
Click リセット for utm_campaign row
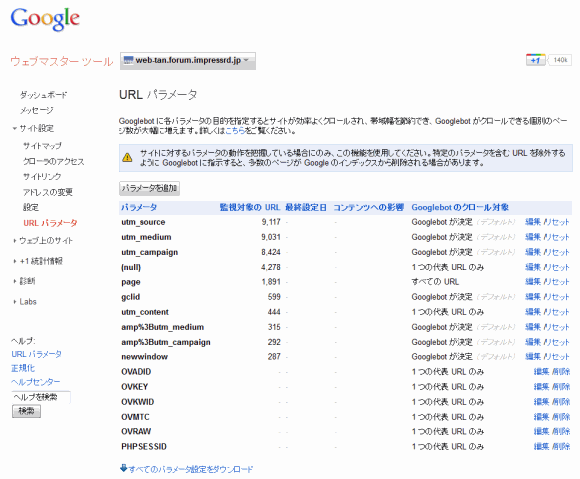[x=557, y=252]
